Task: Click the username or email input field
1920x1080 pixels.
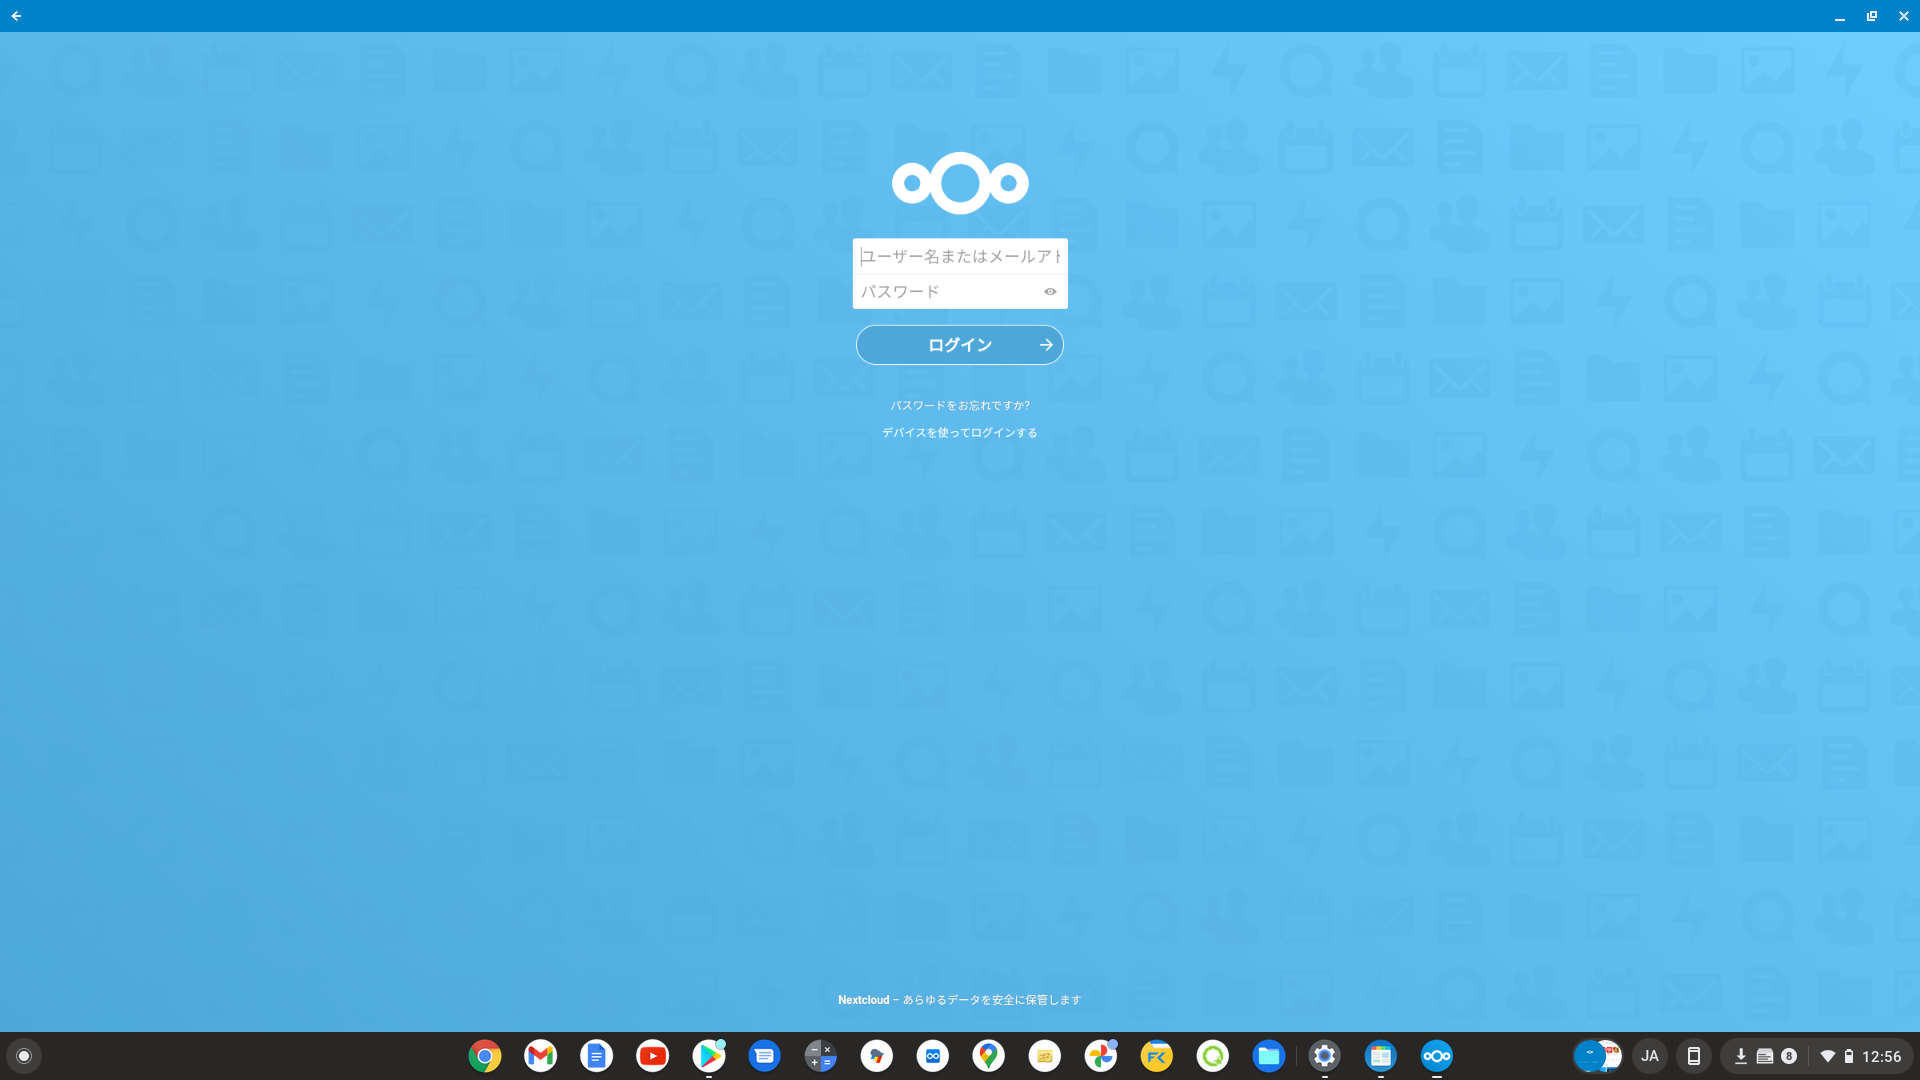Action: 960,256
